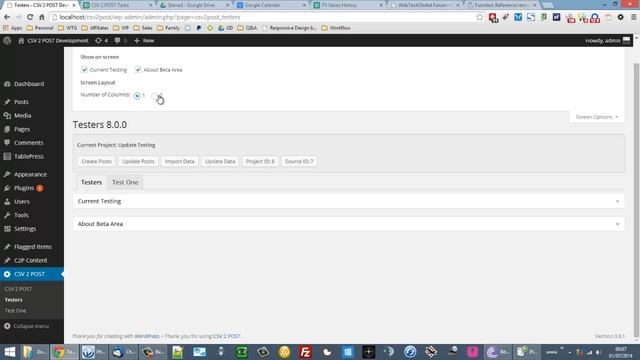Reload the page with refresh icon

point(30,17)
